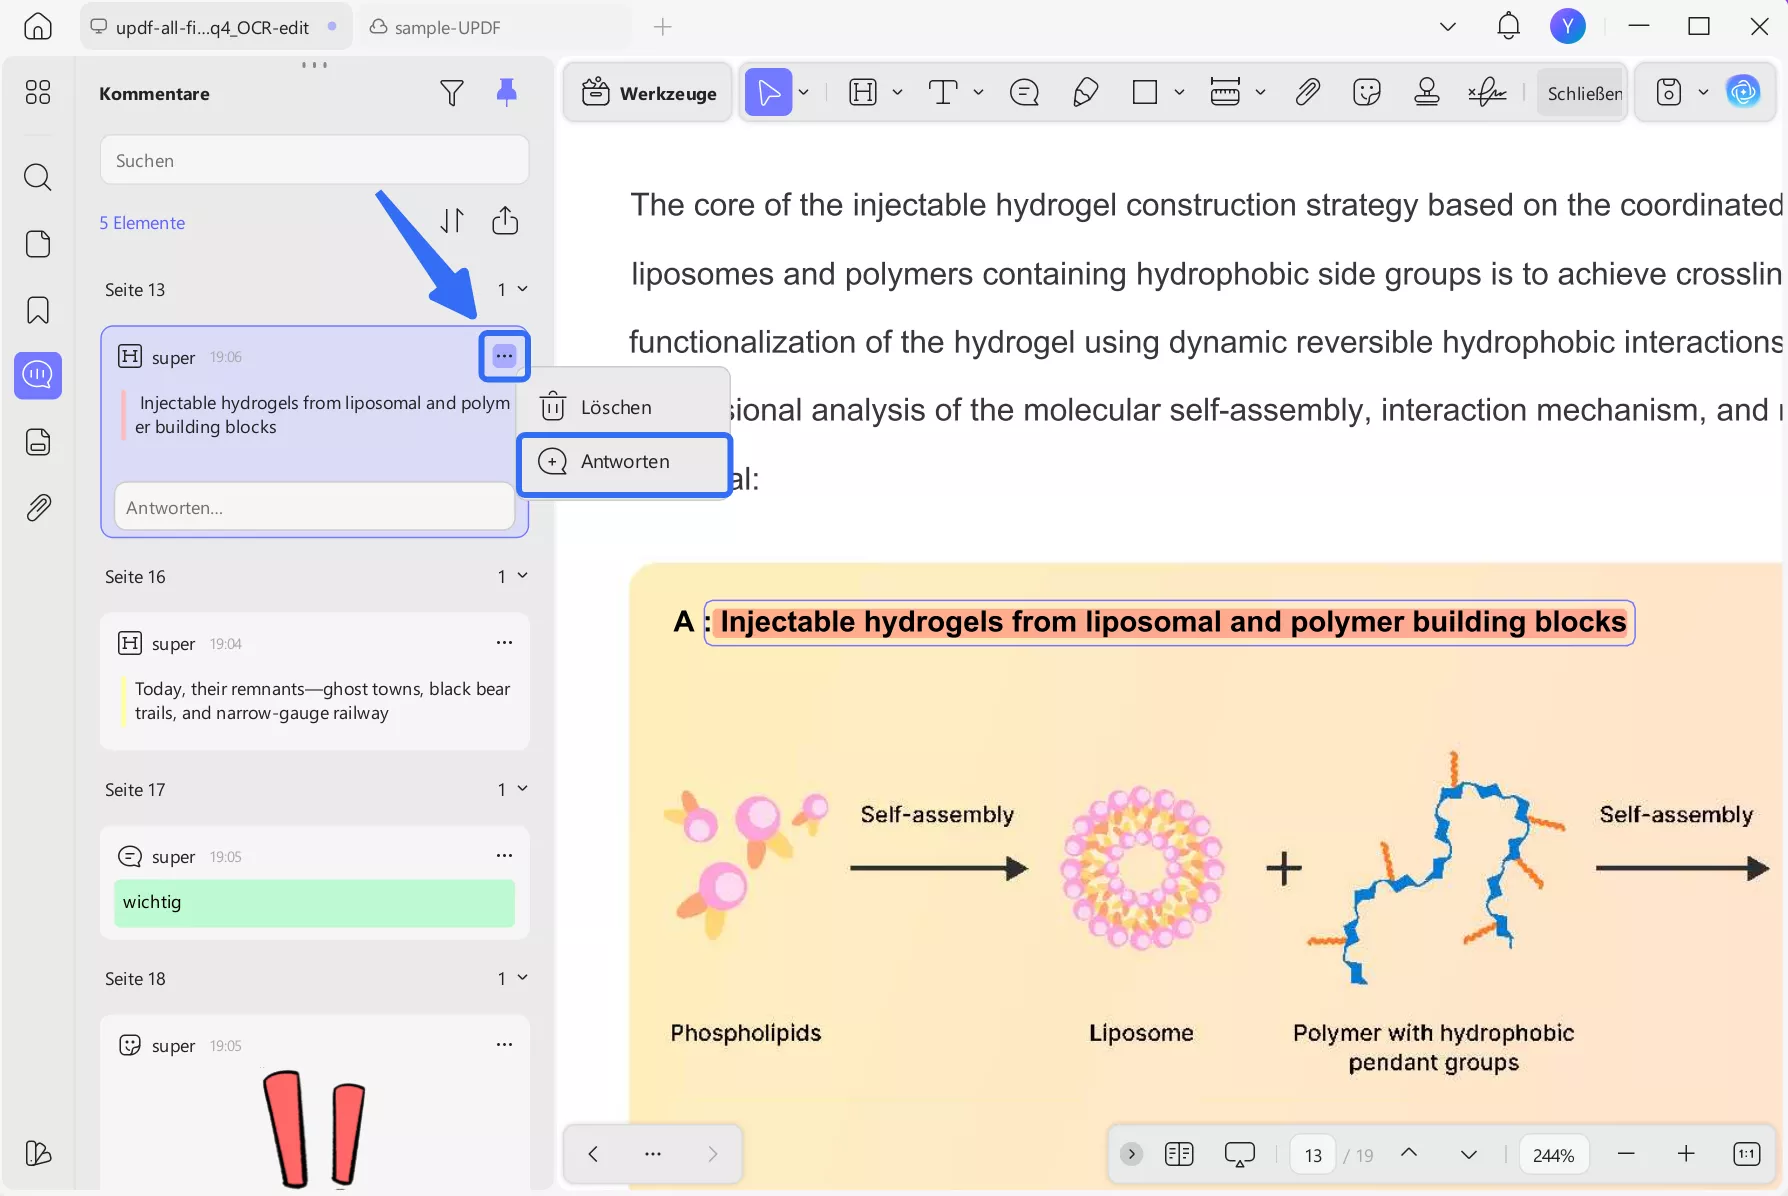Click the sort comments arrows icon

(452, 221)
